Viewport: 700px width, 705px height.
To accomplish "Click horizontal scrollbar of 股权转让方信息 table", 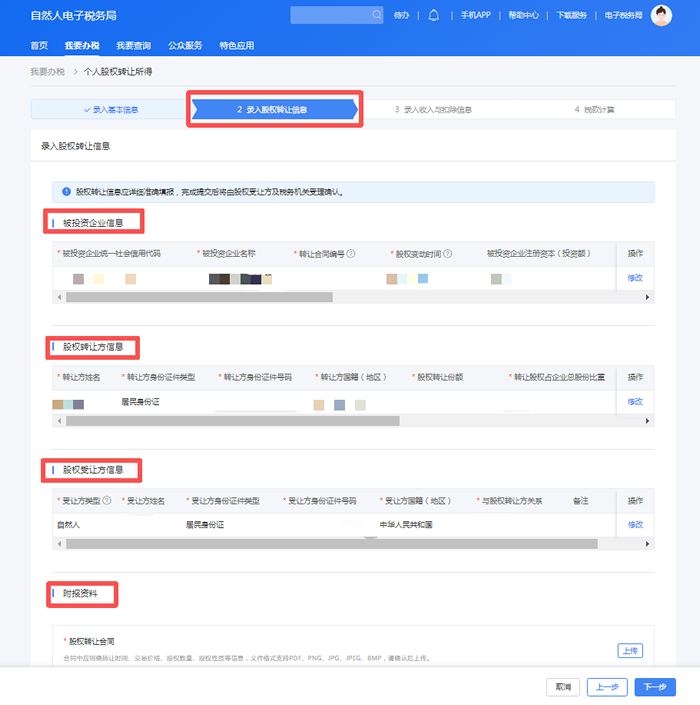I will coord(232,421).
